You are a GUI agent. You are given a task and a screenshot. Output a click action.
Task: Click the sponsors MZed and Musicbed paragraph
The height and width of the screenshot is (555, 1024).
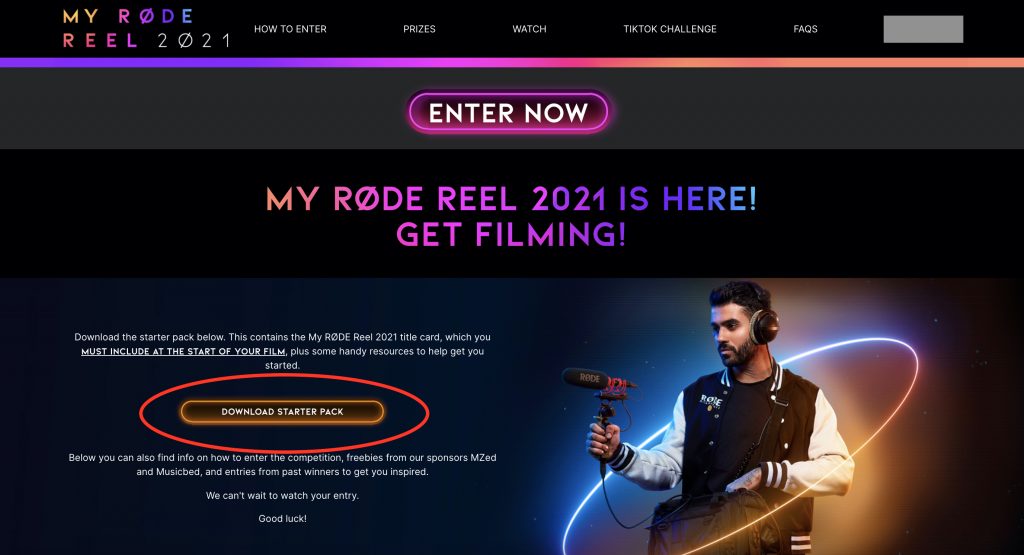[x=282, y=464]
